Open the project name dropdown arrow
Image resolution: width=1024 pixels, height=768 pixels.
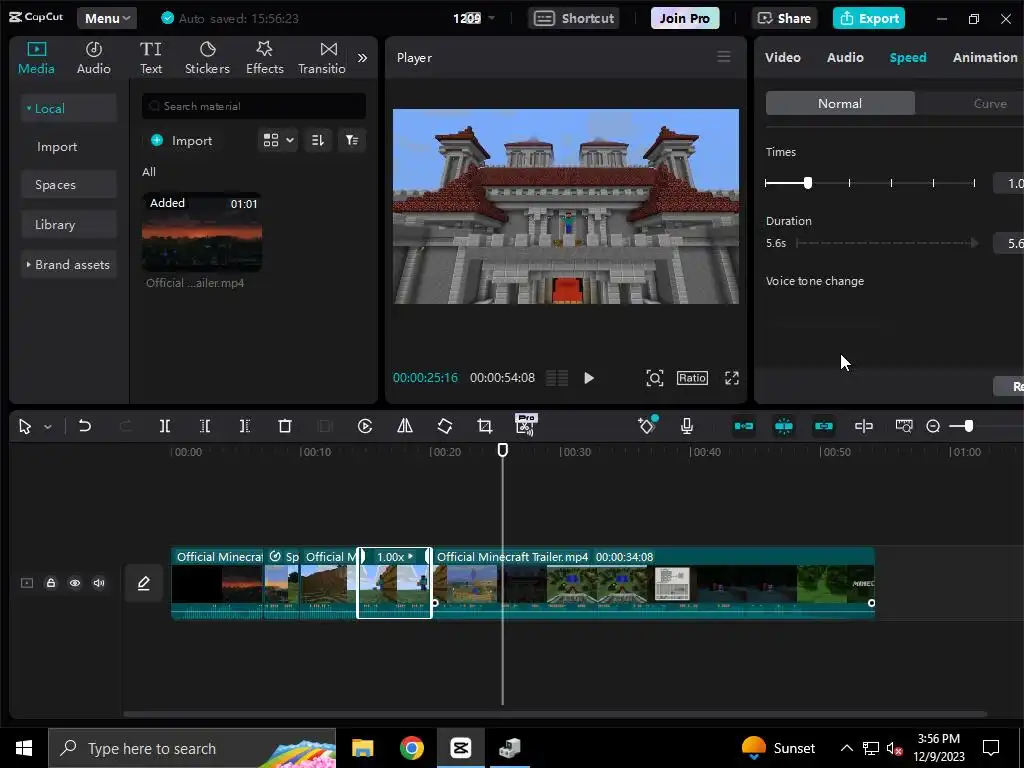tap(492, 18)
